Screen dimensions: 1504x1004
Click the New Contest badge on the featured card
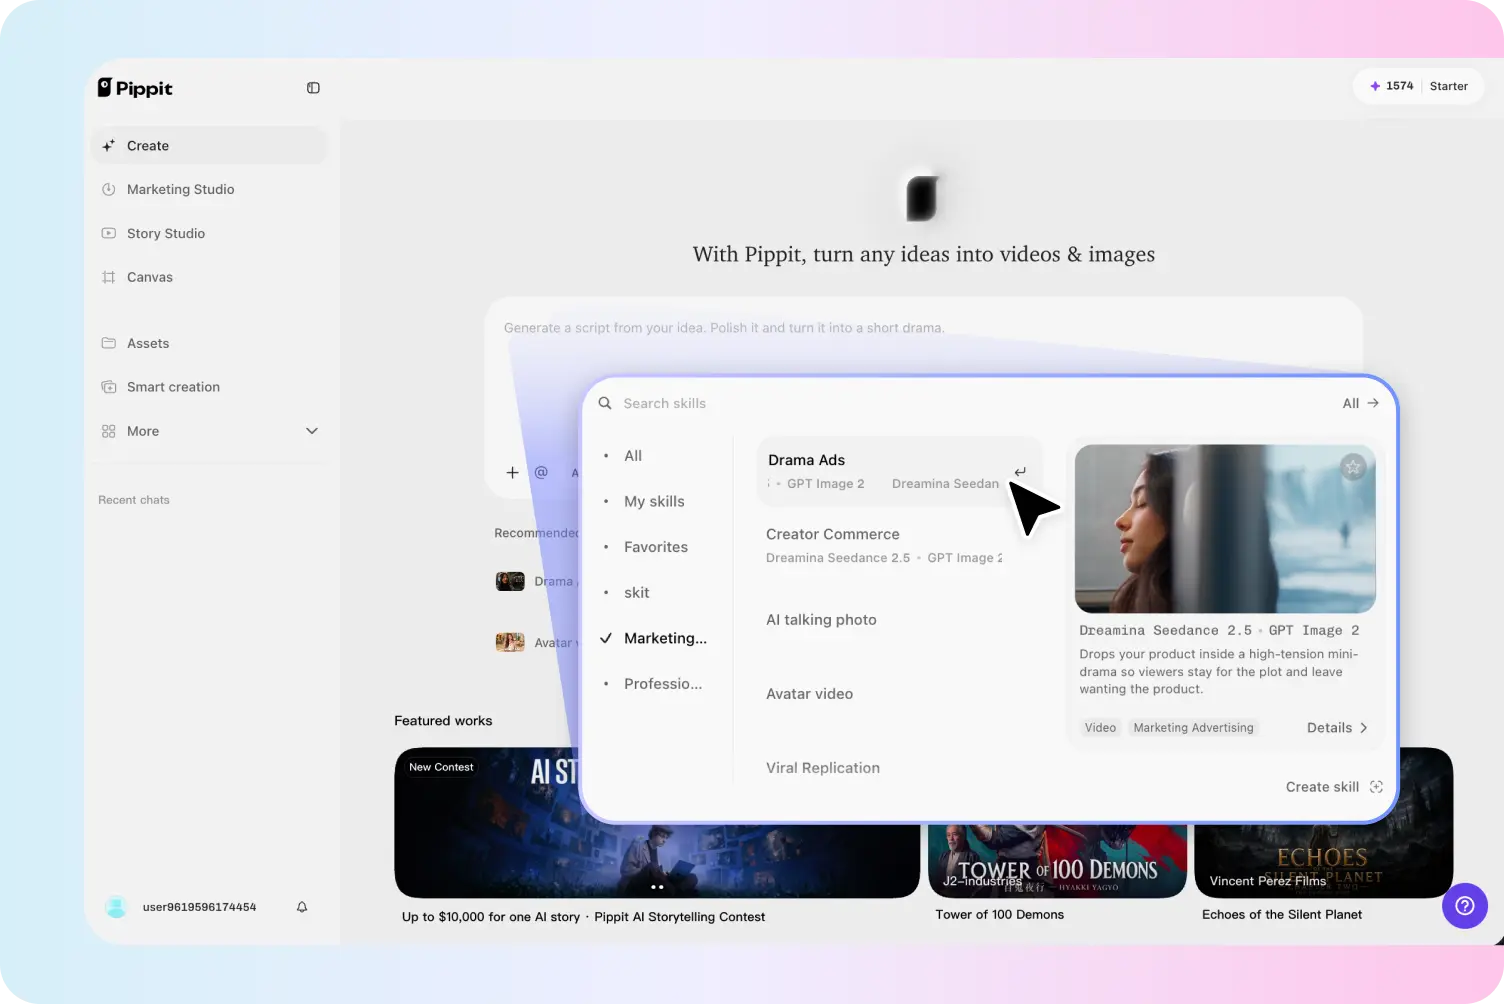tap(441, 767)
